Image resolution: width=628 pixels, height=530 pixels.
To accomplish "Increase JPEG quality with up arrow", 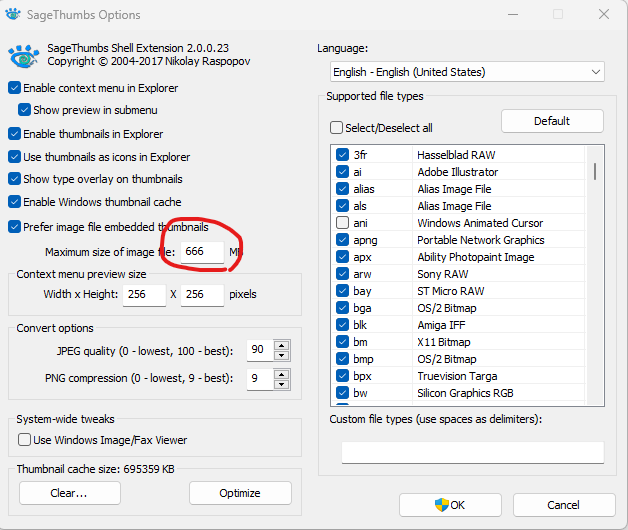I will click(x=281, y=346).
